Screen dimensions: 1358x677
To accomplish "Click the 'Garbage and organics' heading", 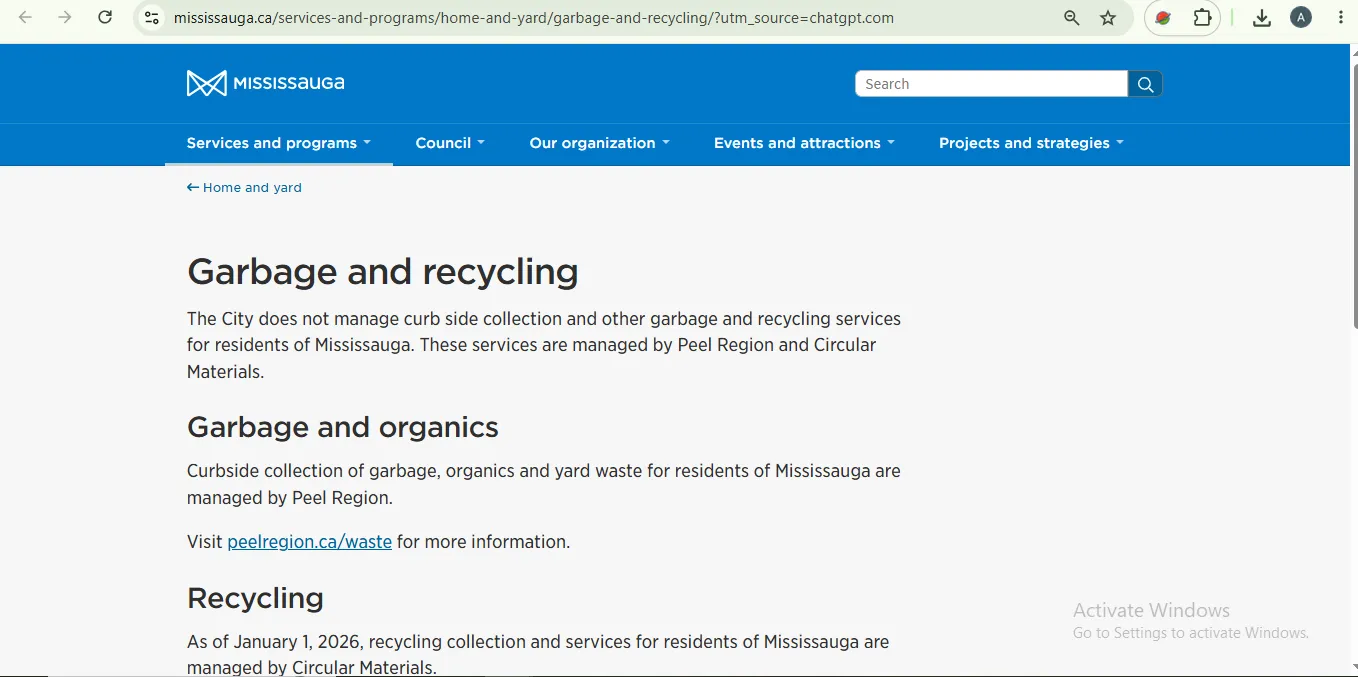I will 343,427.
